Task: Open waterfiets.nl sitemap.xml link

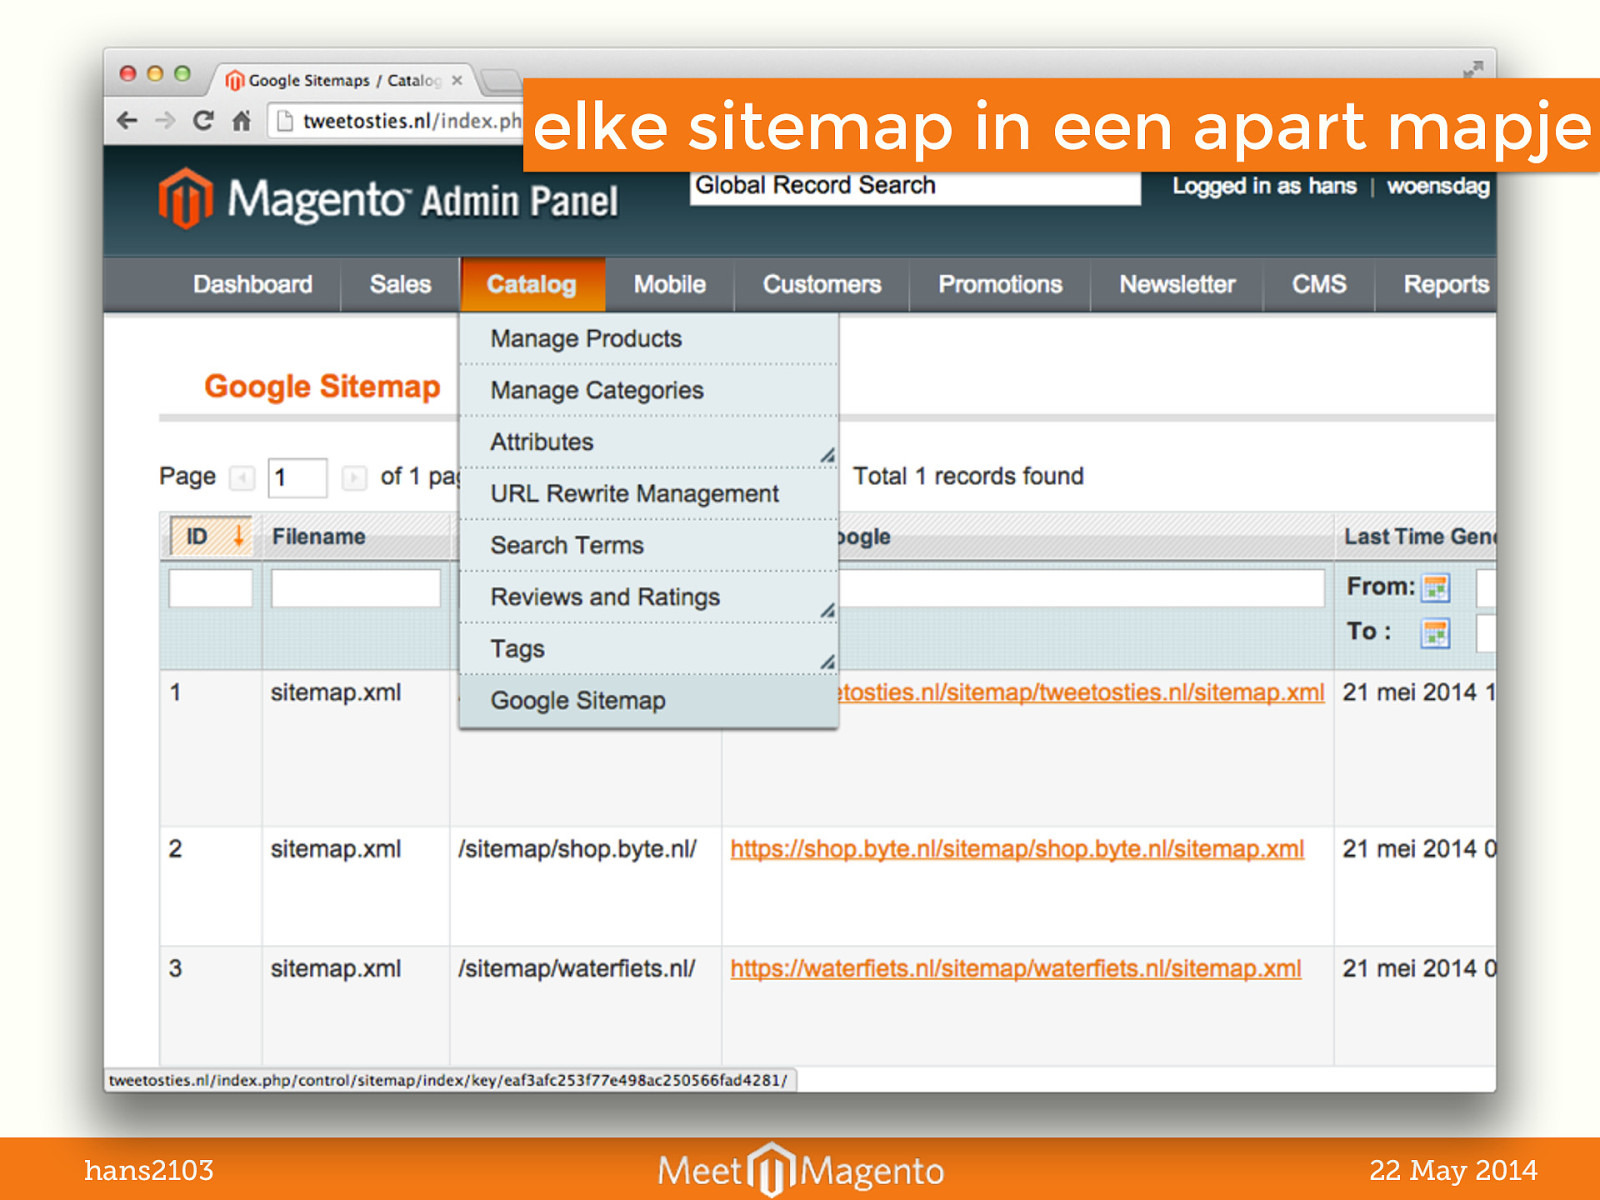Action: [1016, 969]
